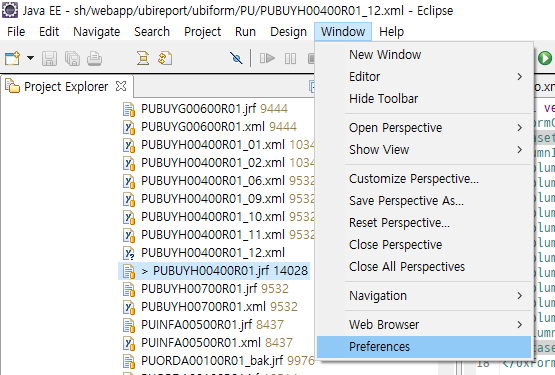This screenshot has height=375, width=555.
Task: Open the Design menu
Action: pyautogui.click(x=288, y=32)
